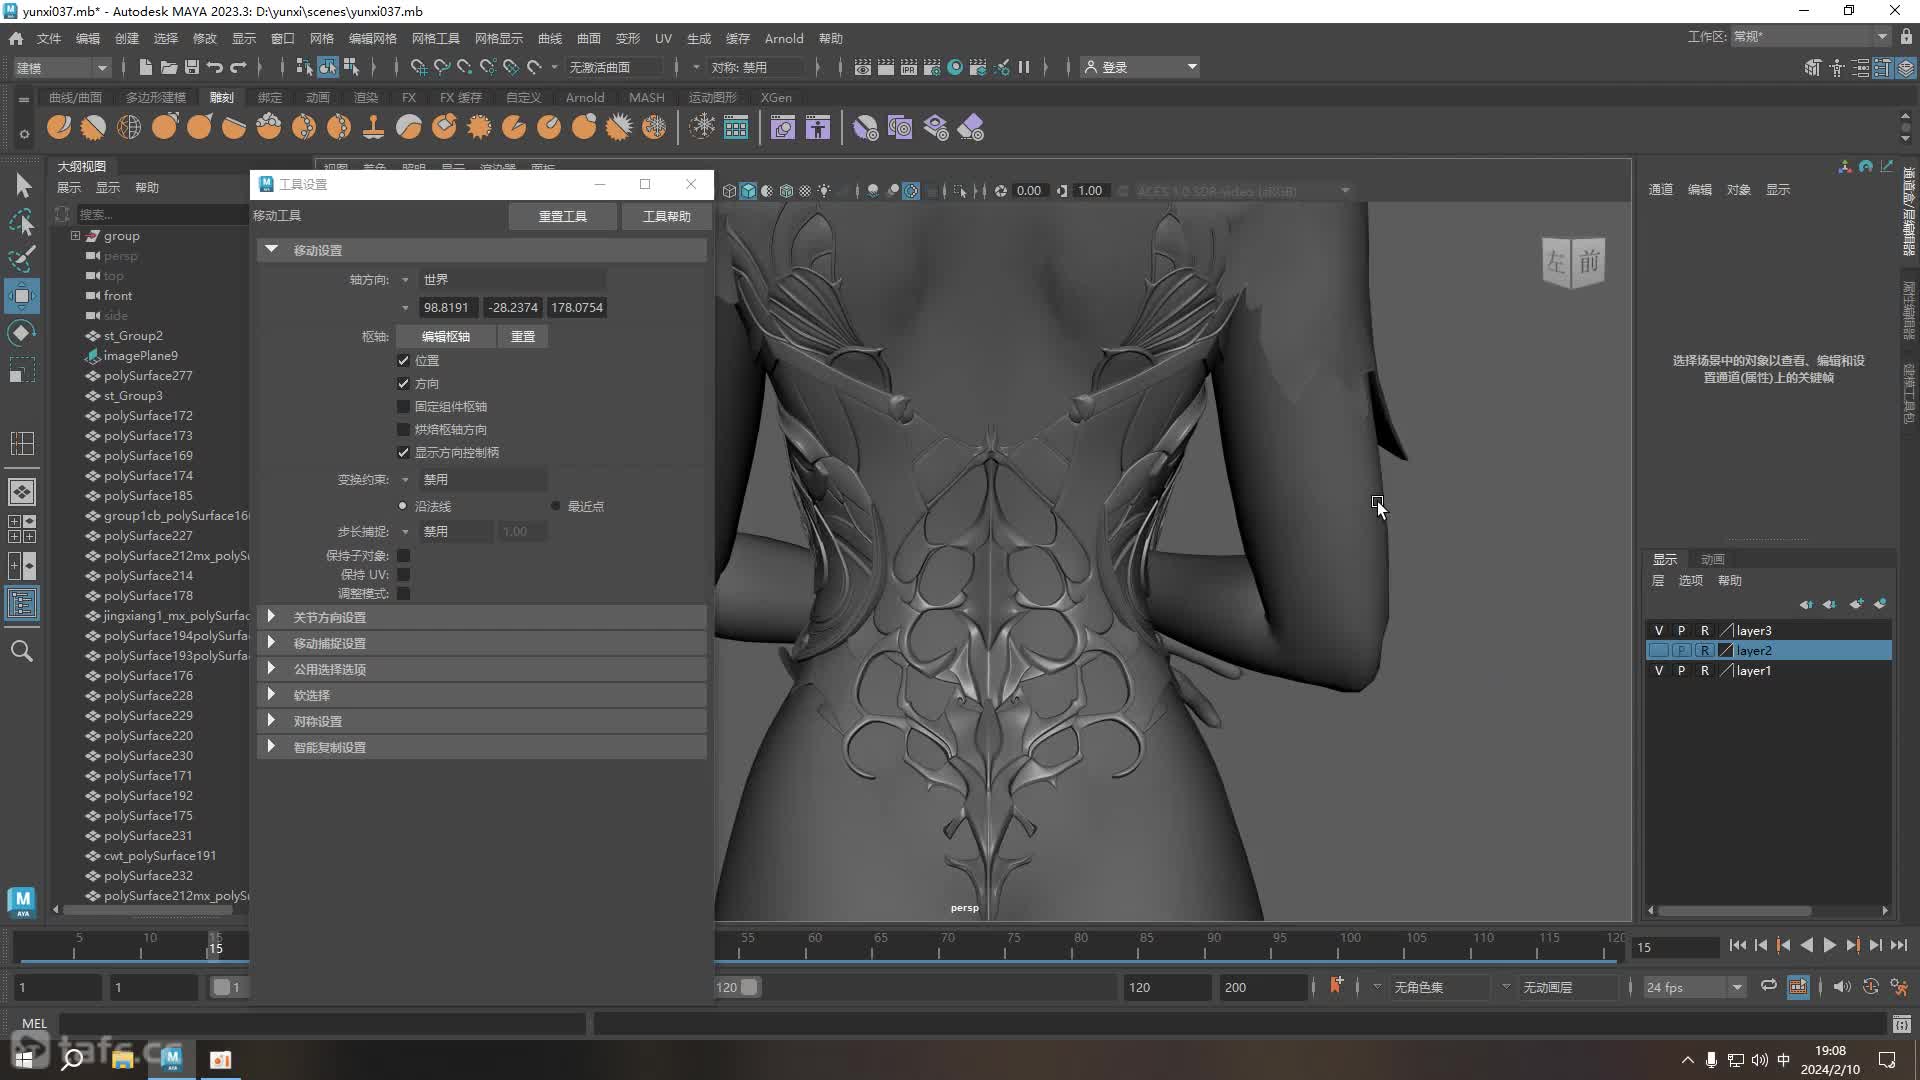The width and height of the screenshot is (1920, 1080).
Task: Click the Open scene folder icon
Action: coord(168,67)
